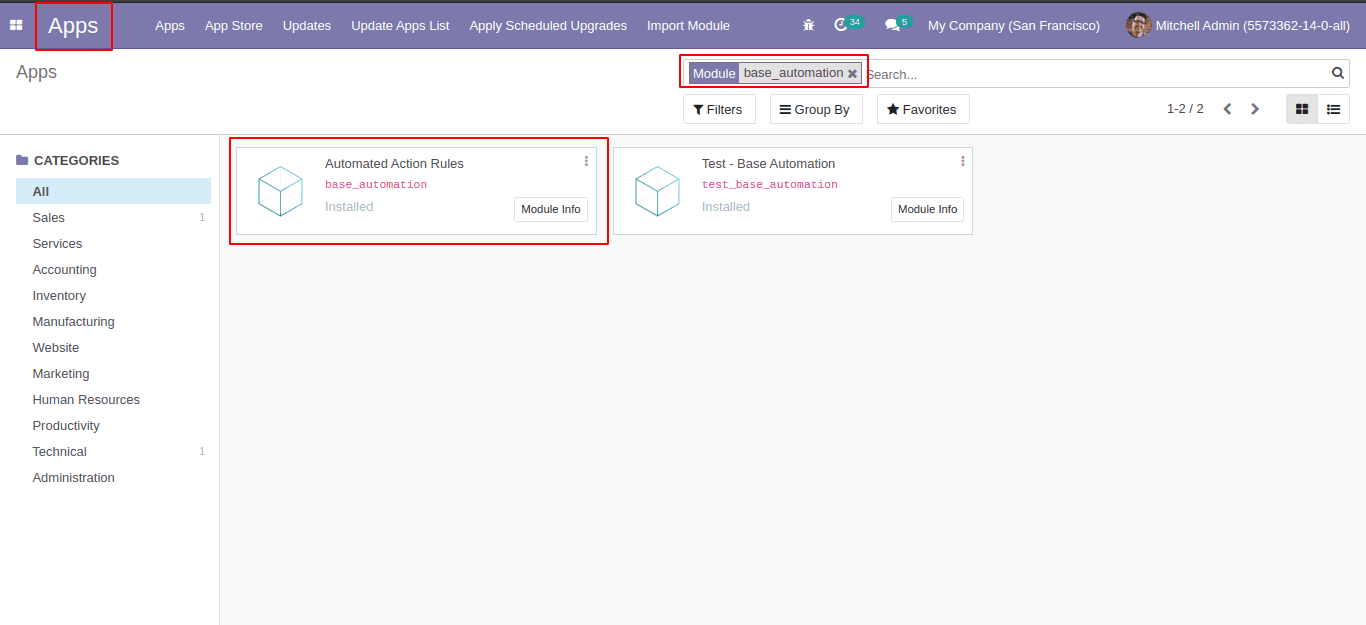Image resolution: width=1366 pixels, height=625 pixels.
Task: Select the Productivity category
Action: pyautogui.click(x=113, y=425)
